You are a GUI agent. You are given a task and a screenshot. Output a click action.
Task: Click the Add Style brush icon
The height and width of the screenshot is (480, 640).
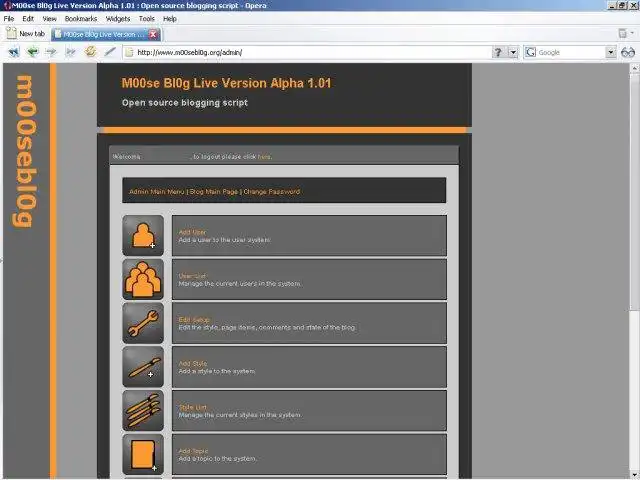click(x=143, y=367)
